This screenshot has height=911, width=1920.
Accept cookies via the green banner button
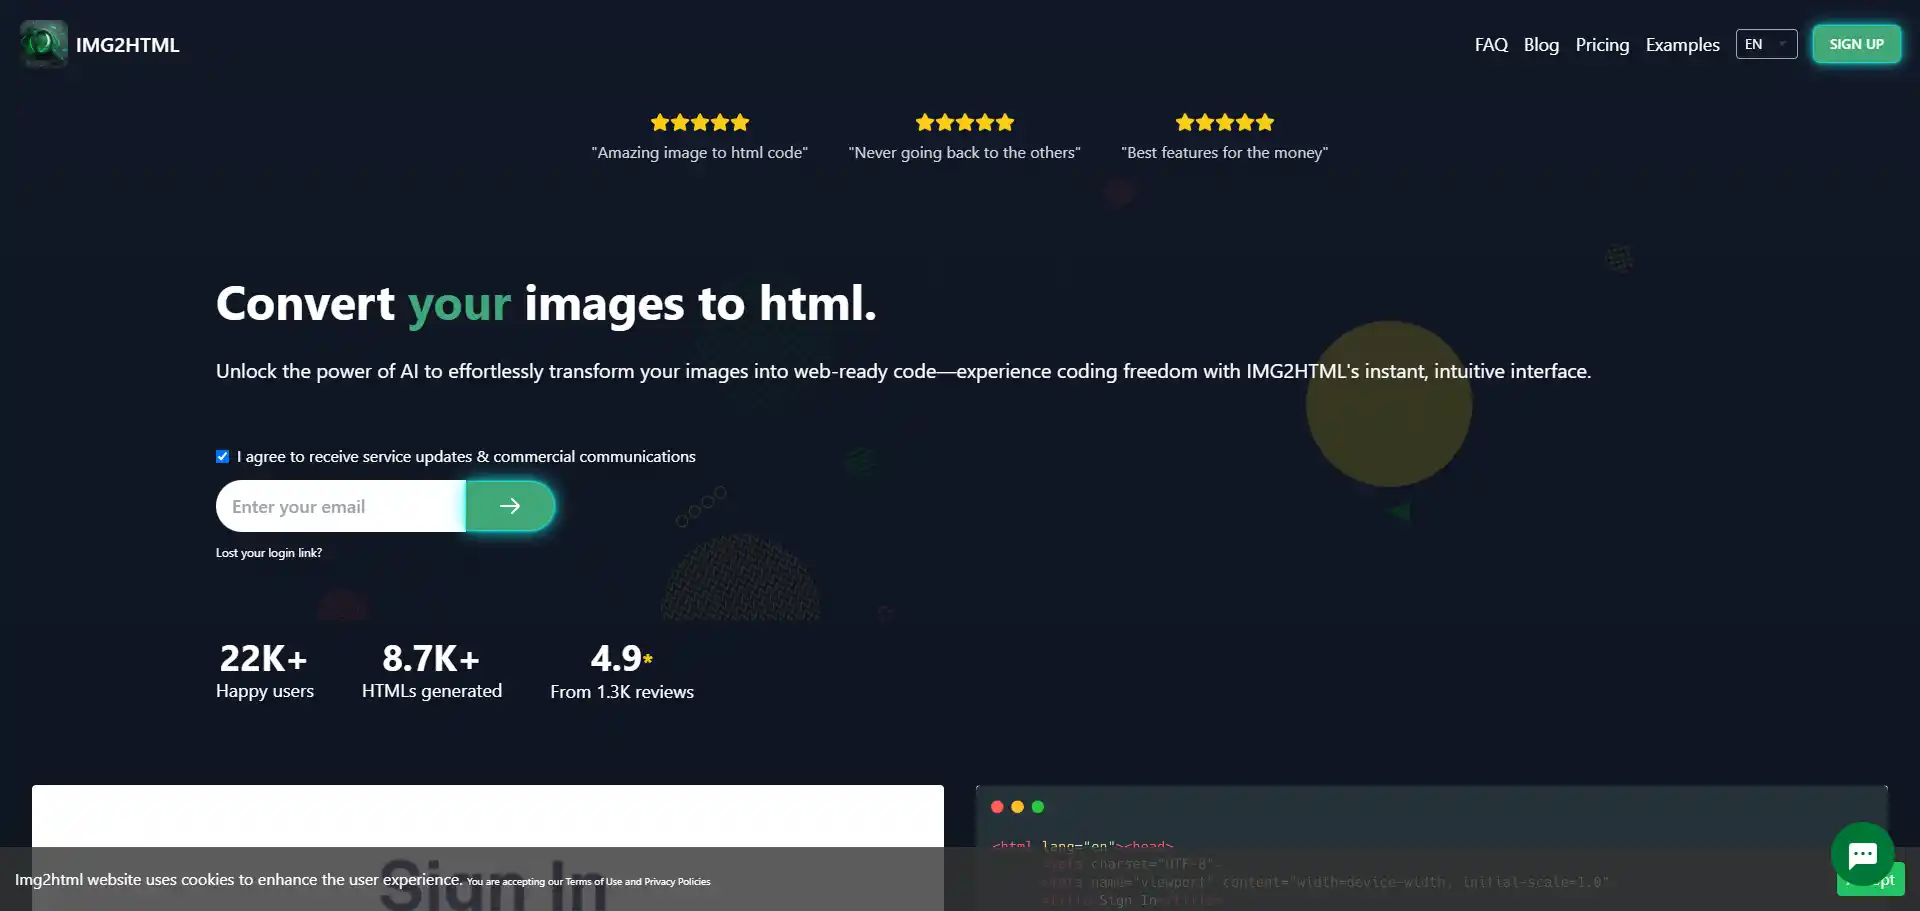(1870, 880)
